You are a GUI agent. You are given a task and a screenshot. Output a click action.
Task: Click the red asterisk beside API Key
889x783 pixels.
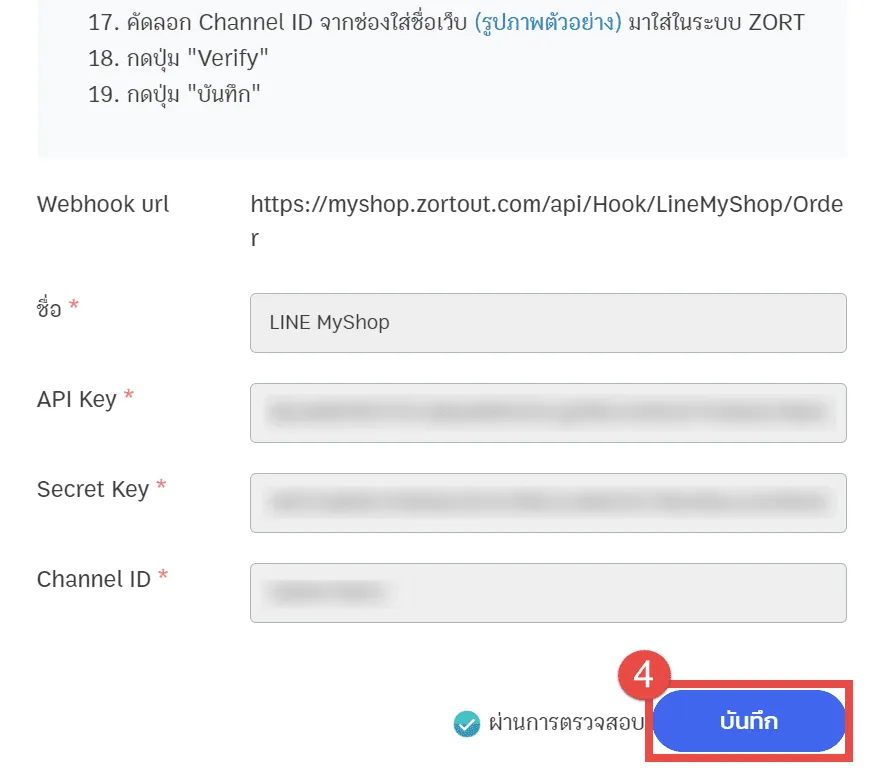coord(129,397)
